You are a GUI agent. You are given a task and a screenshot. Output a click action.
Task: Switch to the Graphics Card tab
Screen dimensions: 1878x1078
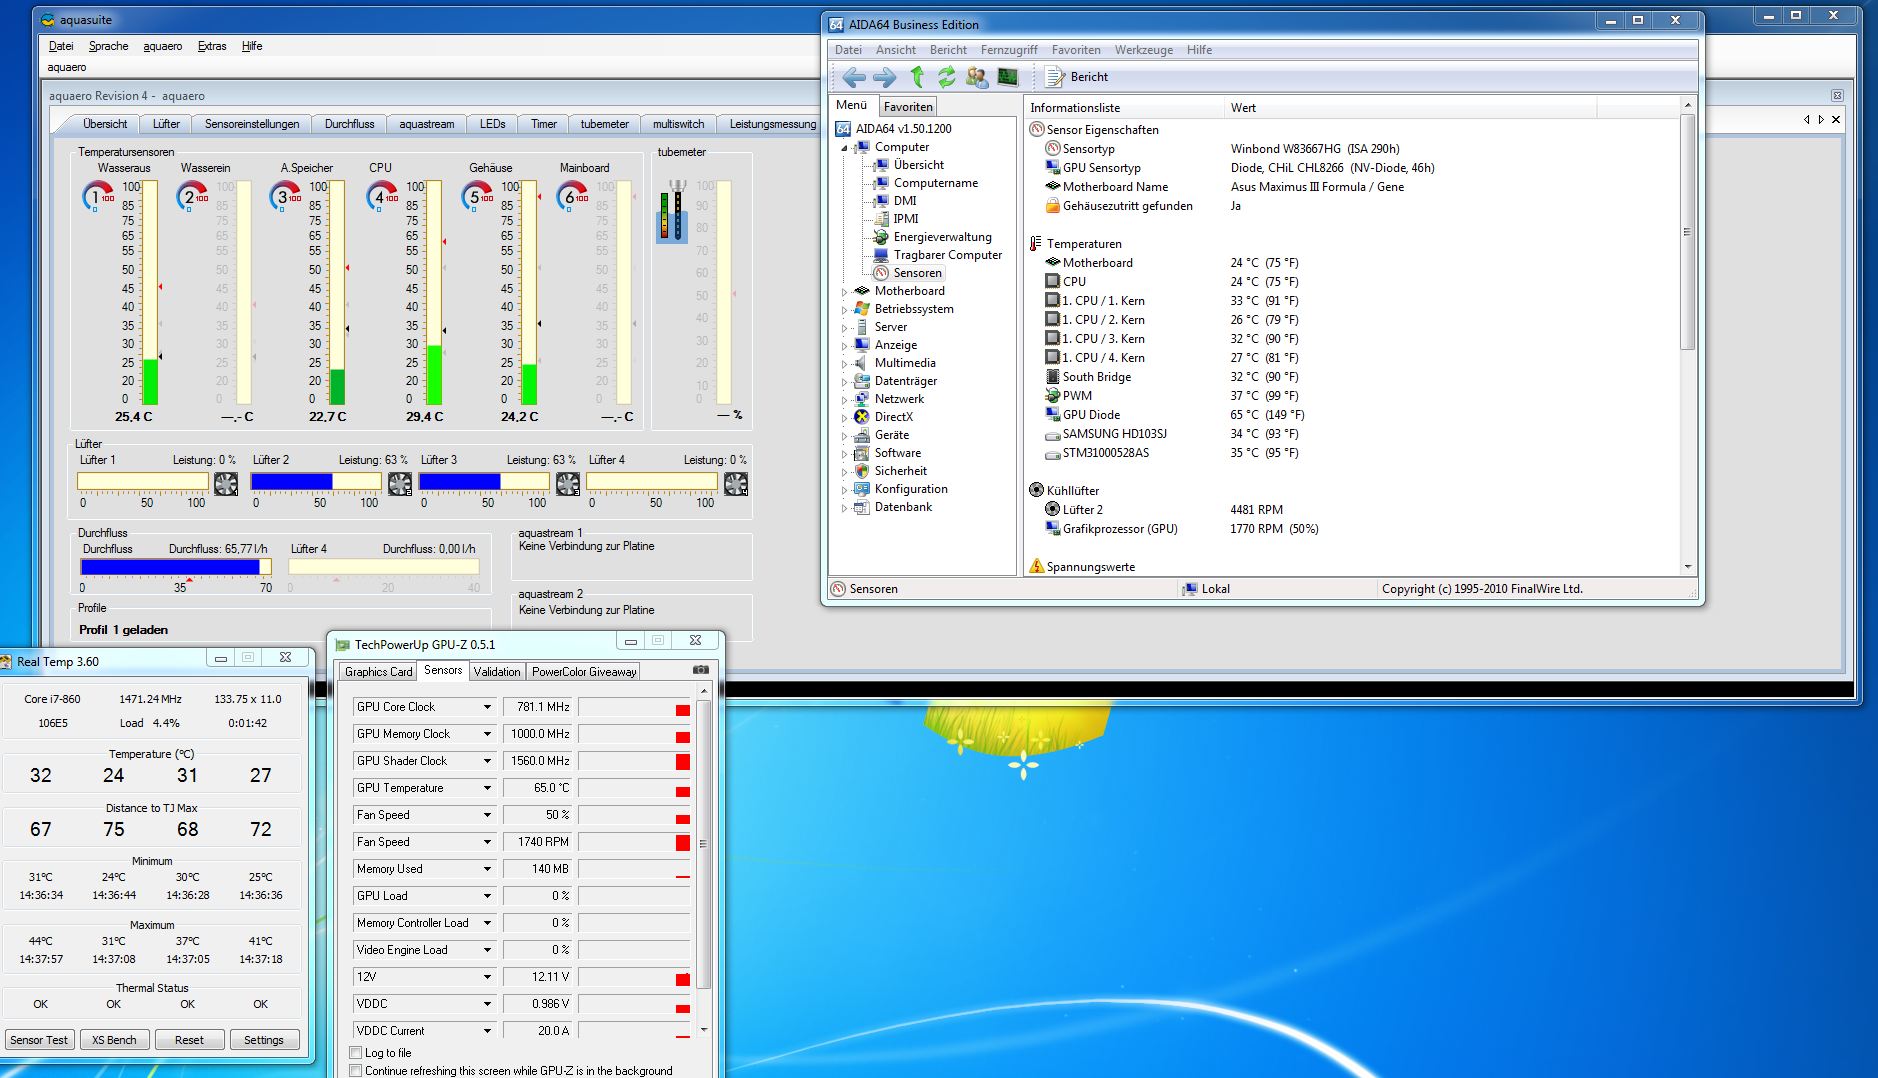(x=378, y=672)
